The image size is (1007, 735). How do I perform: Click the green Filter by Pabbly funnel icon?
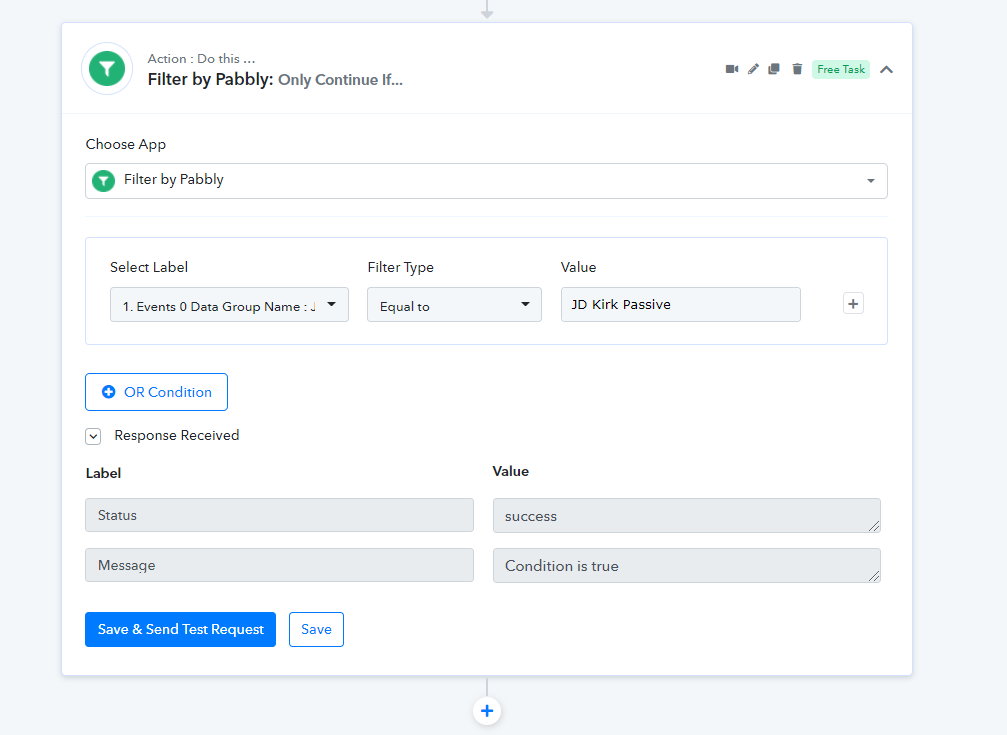pyautogui.click(x=107, y=69)
